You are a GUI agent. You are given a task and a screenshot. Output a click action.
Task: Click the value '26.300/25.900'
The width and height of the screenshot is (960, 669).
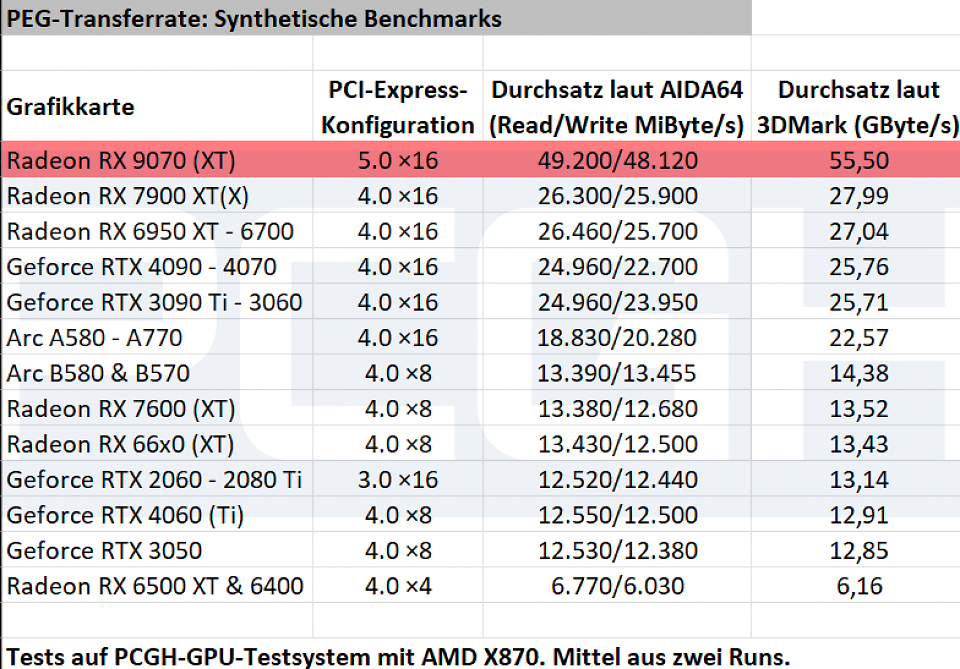coord(617,196)
